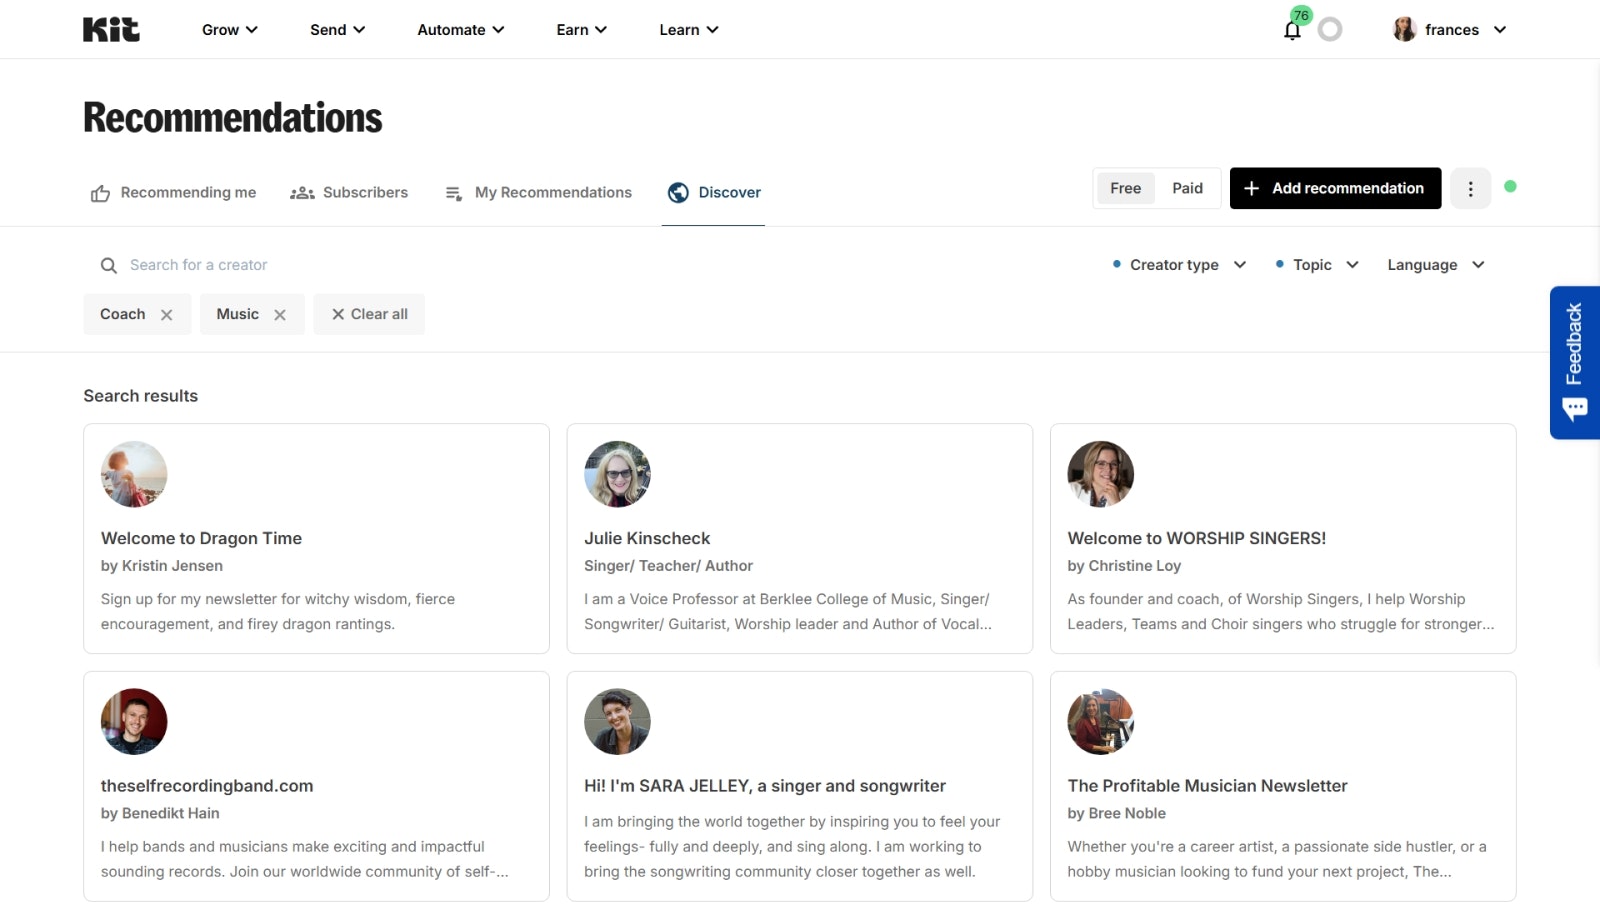Open the Feedback side tab
Viewport: 1600px width, 909px height.
point(1574,362)
